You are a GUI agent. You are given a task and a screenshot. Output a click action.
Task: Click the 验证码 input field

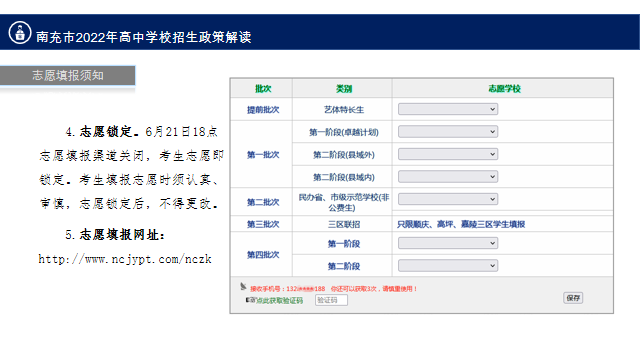click(x=331, y=300)
